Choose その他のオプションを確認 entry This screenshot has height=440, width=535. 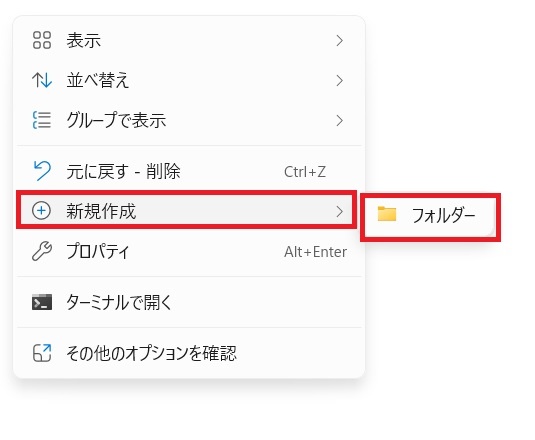pyautogui.click(x=189, y=353)
